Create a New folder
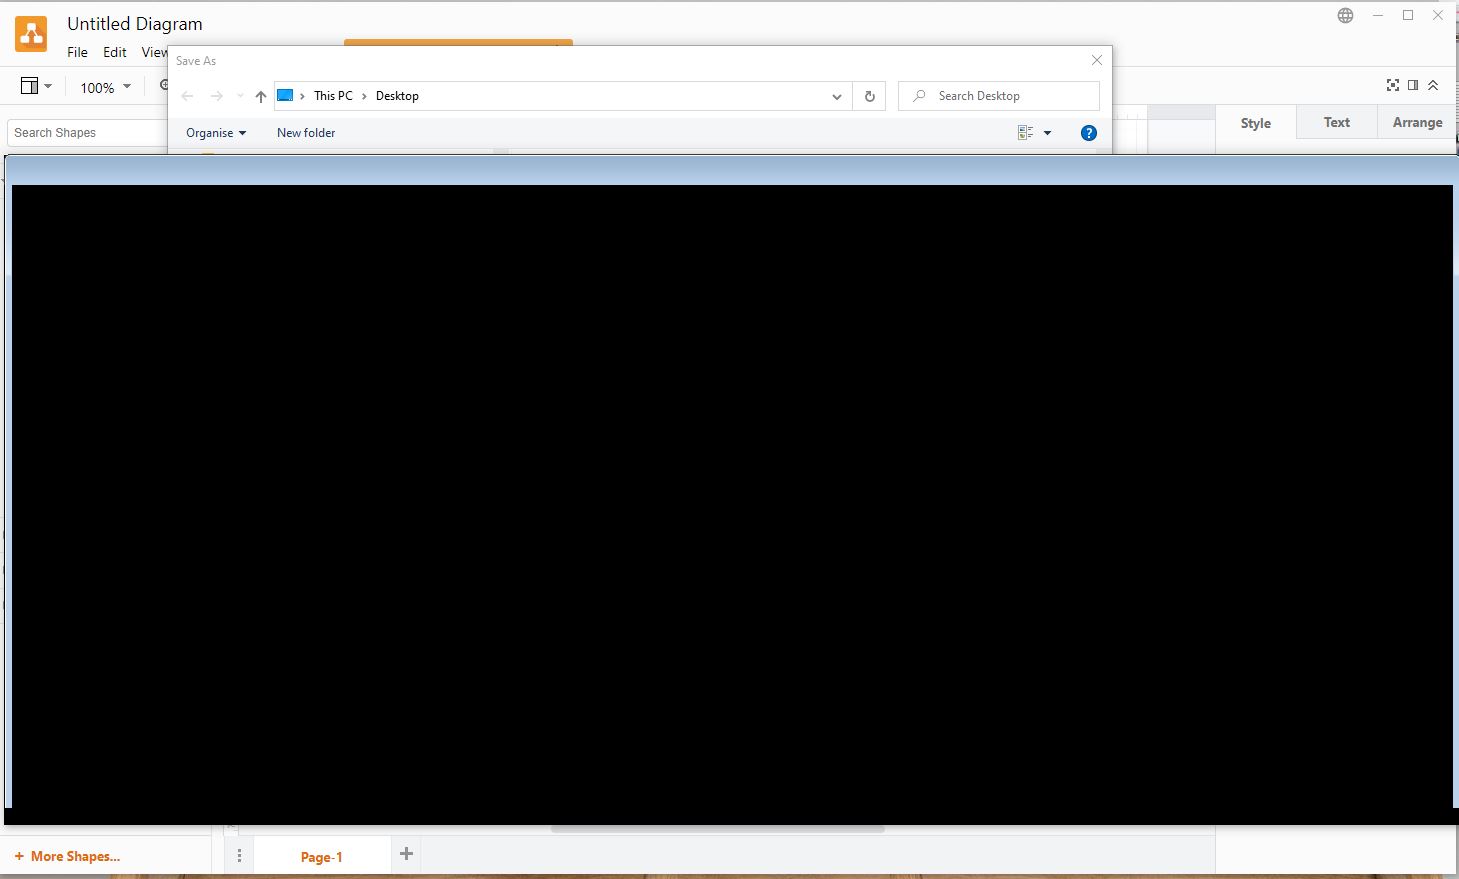The width and height of the screenshot is (1459, 879). (305, 132)
